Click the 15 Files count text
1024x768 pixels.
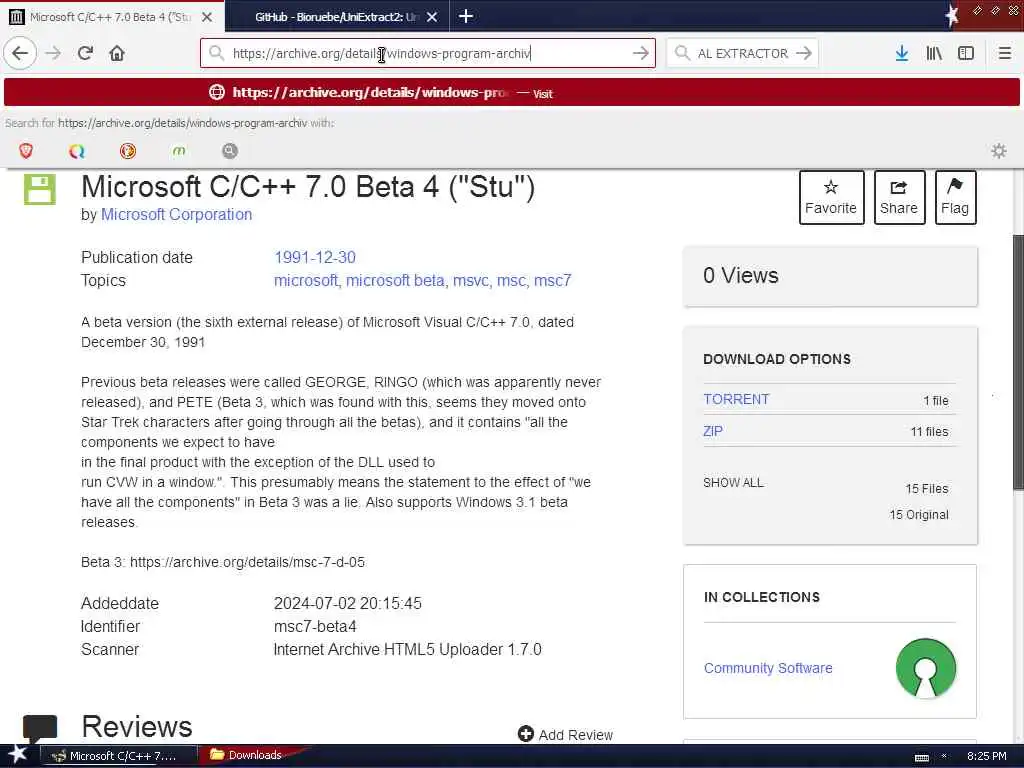927,488
